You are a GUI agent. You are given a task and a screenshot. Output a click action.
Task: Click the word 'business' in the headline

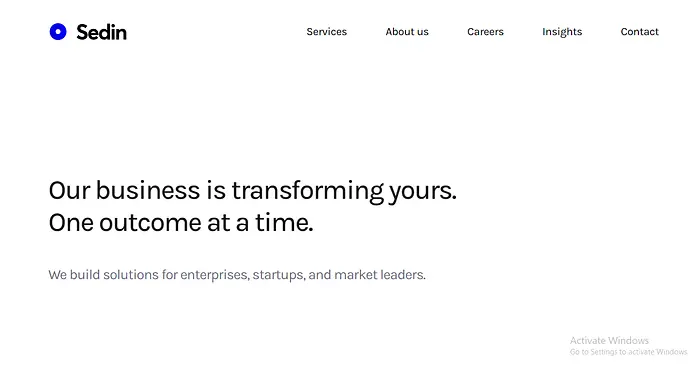(x=148, y=190)
